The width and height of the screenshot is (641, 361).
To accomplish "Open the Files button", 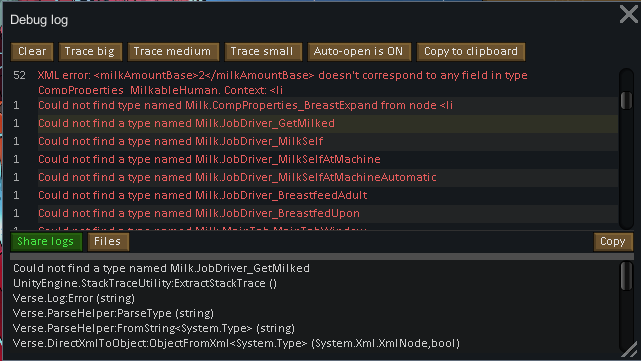I will pyautogui.click(x=108, y=242).
